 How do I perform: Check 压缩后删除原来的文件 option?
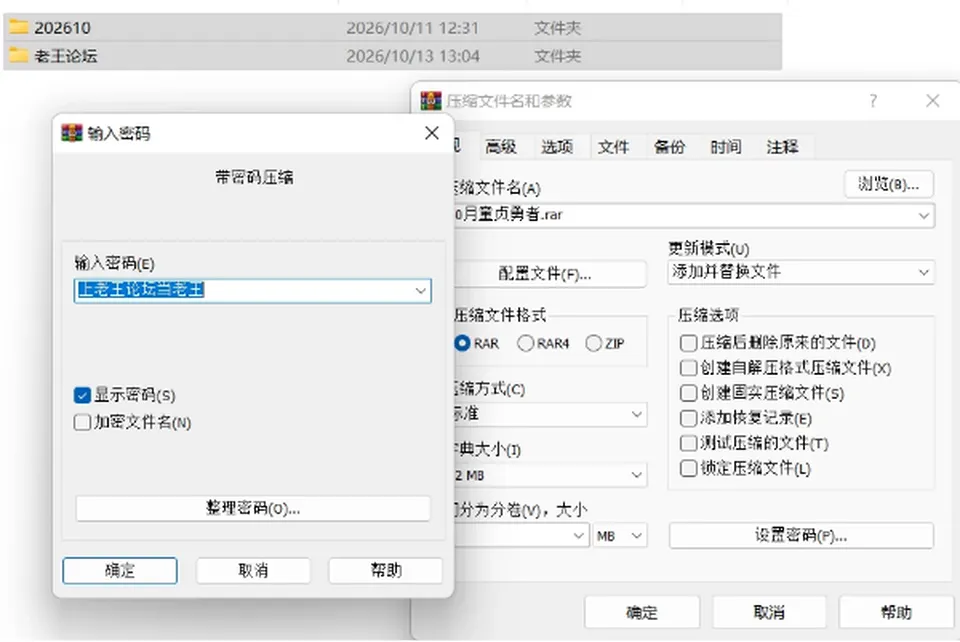click(x=688, y=343)
